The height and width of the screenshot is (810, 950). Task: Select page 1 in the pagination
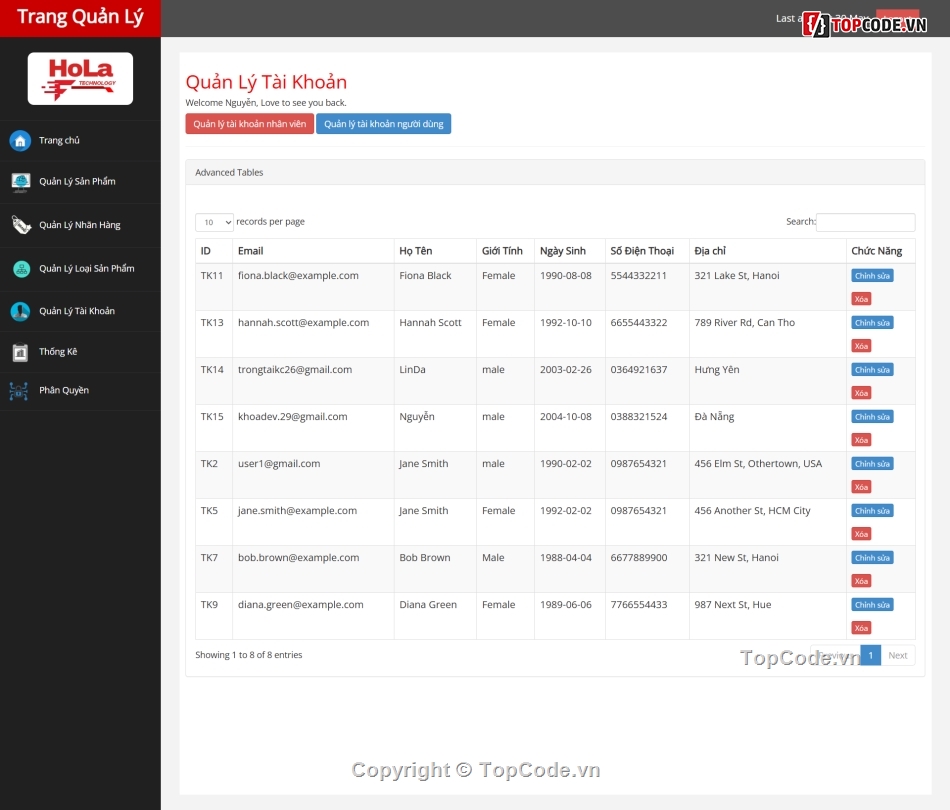[x=870, y=655]
